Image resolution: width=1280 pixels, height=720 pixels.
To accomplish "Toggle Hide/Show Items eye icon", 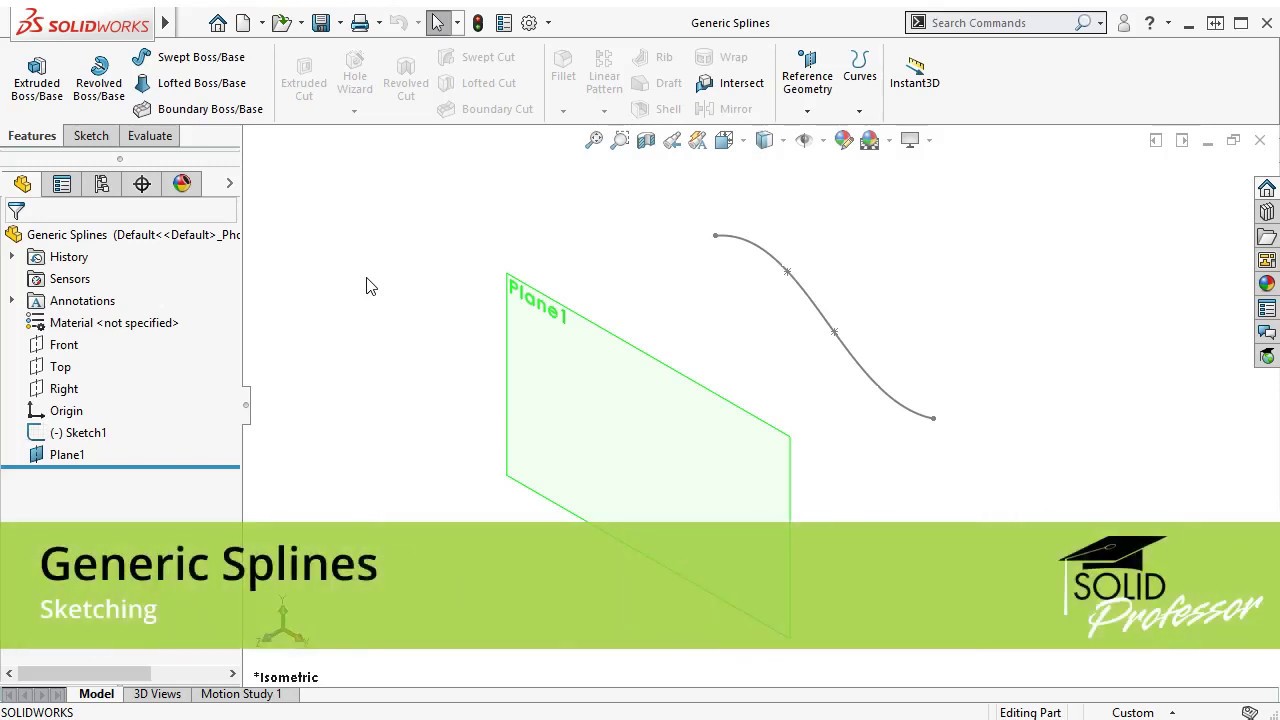I will tap(803, 140).
